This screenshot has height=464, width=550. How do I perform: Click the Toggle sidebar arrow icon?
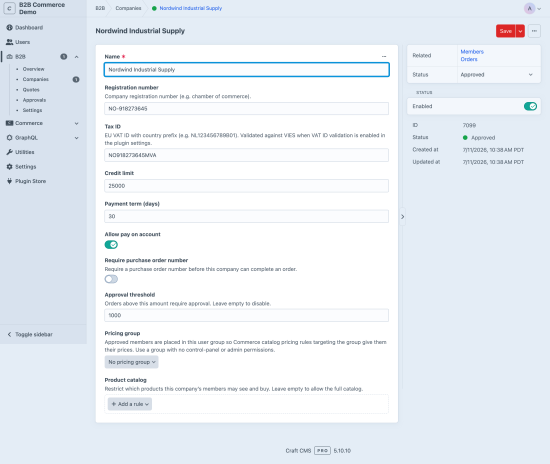9,334
